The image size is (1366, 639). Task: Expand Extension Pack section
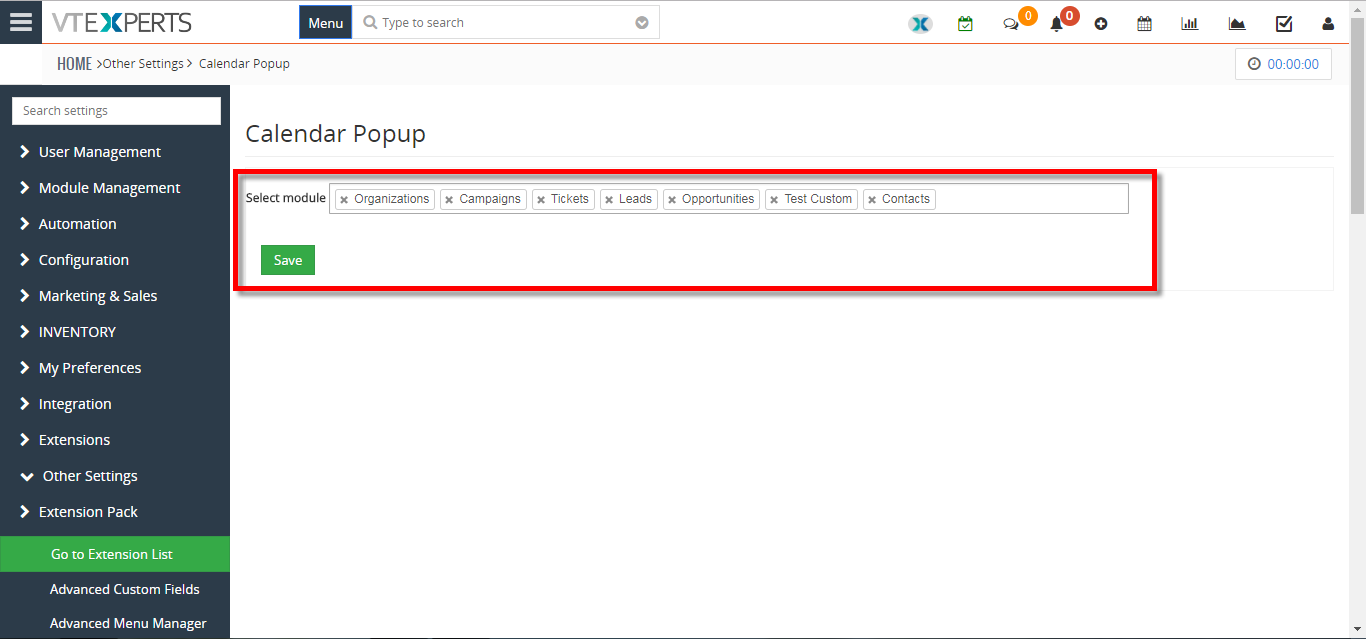point(115,512)
